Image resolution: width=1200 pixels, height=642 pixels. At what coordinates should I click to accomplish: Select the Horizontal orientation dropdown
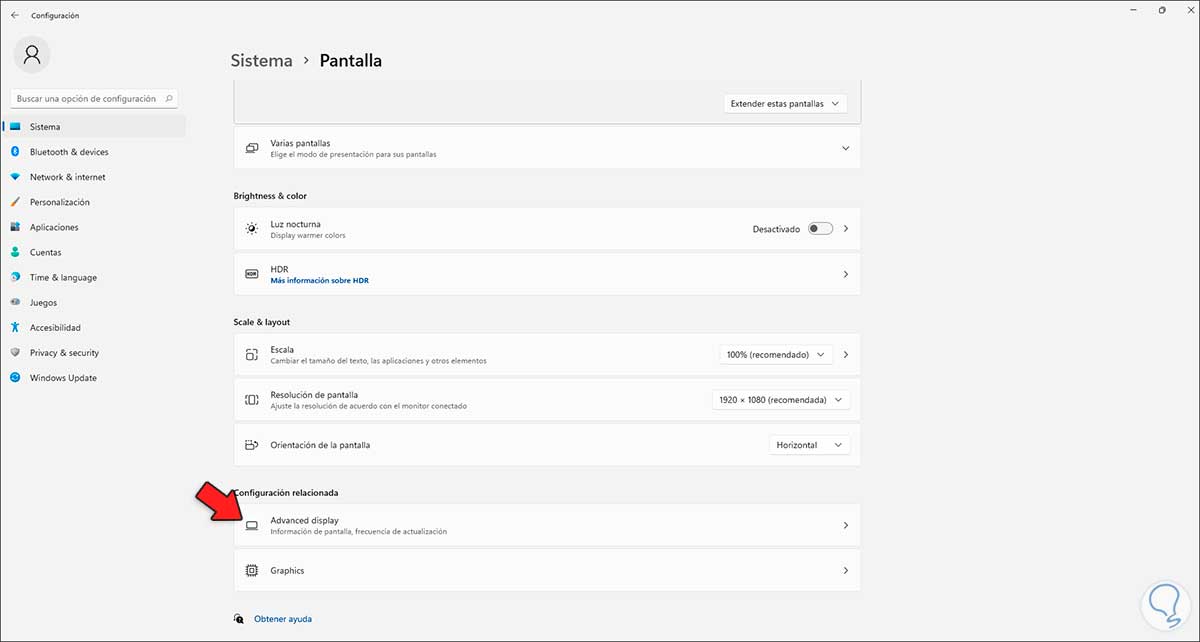click(x=809, y=445)
